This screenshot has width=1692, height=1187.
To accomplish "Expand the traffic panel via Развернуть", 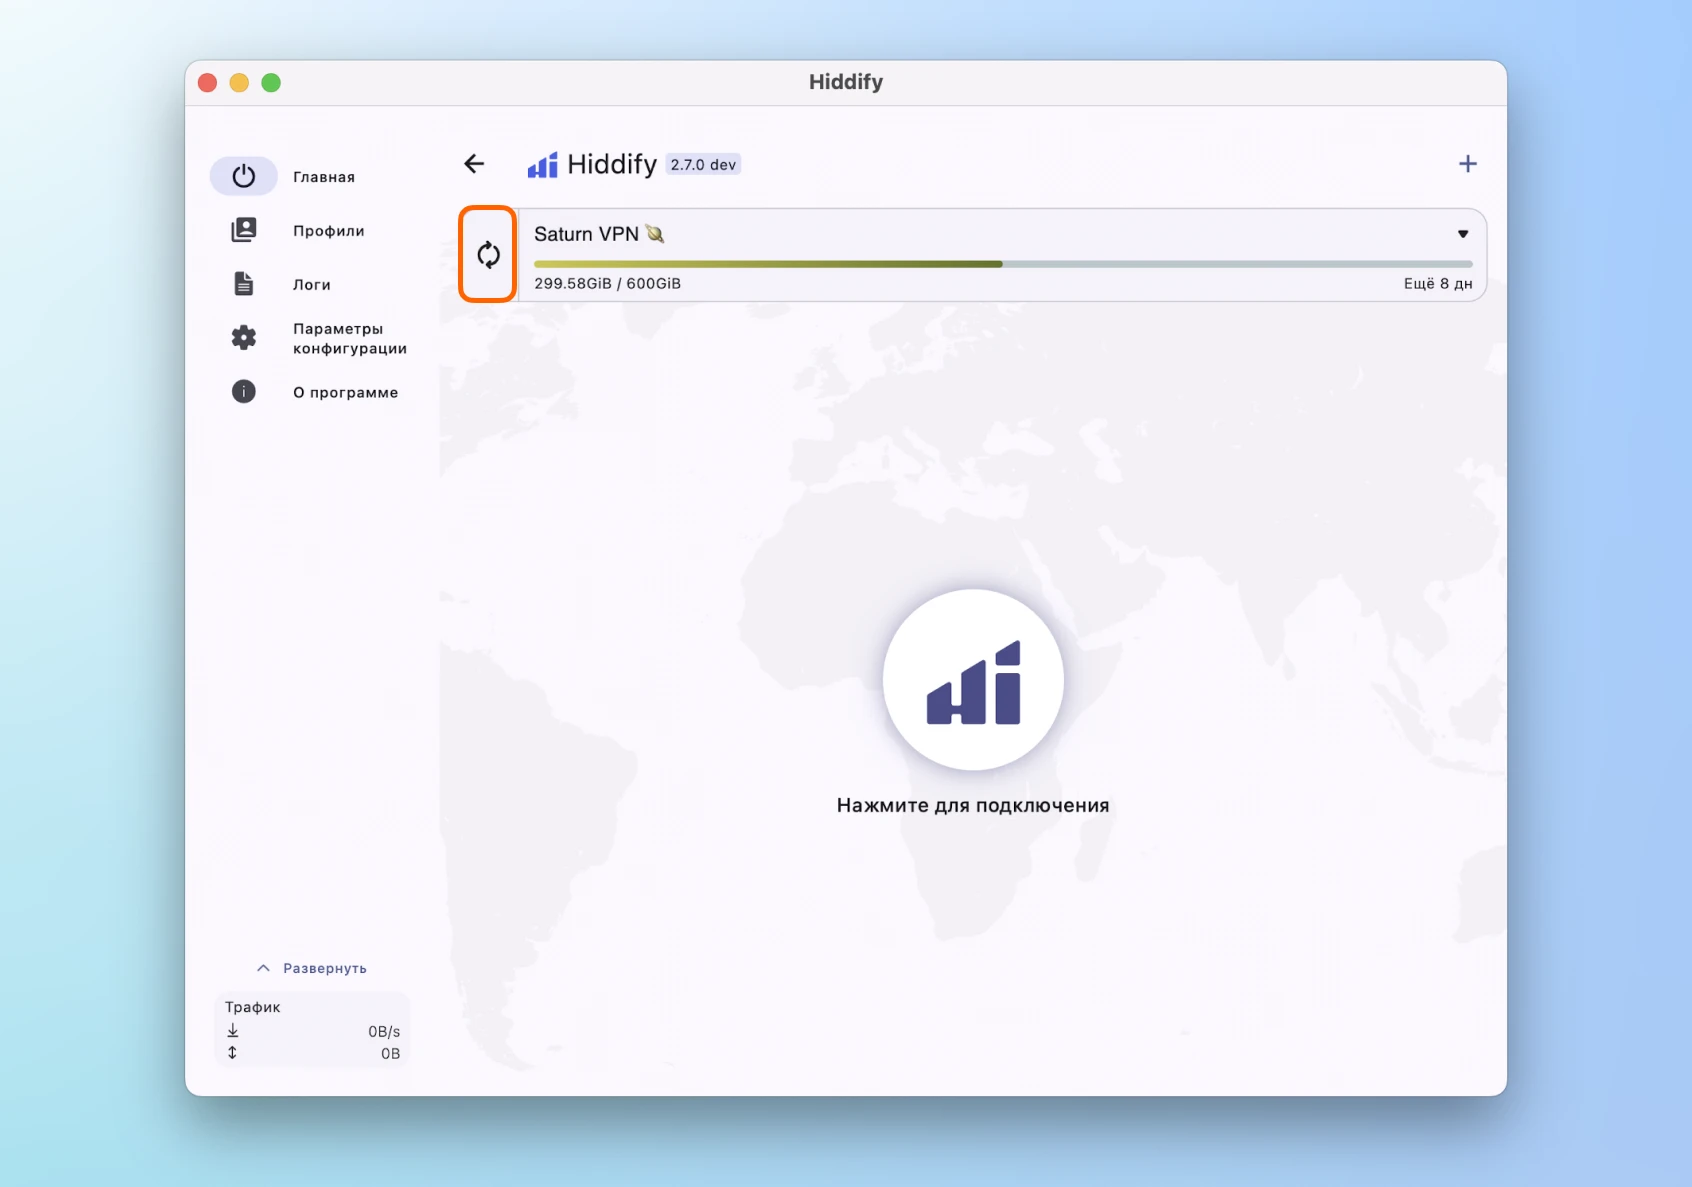I will [x=312, y=968].
